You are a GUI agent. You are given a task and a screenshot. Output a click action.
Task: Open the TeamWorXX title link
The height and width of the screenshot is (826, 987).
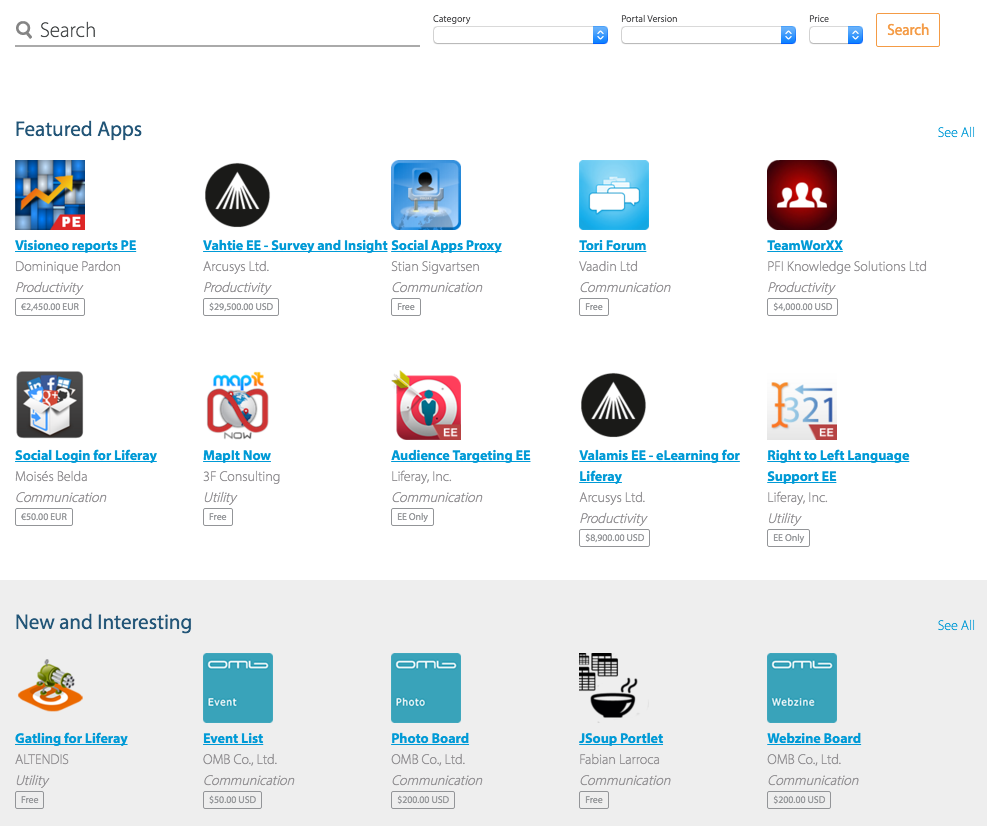804,246
